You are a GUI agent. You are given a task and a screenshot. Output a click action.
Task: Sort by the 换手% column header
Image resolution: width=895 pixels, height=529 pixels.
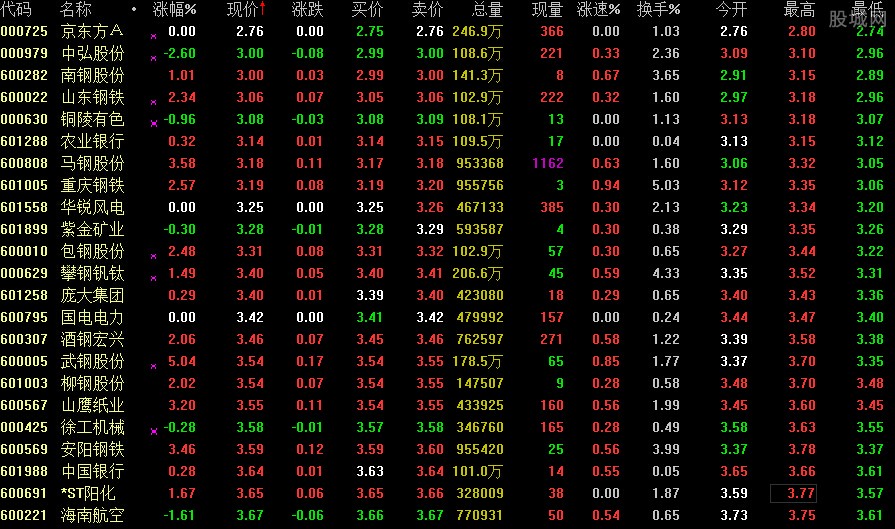[x=659, y=9]
